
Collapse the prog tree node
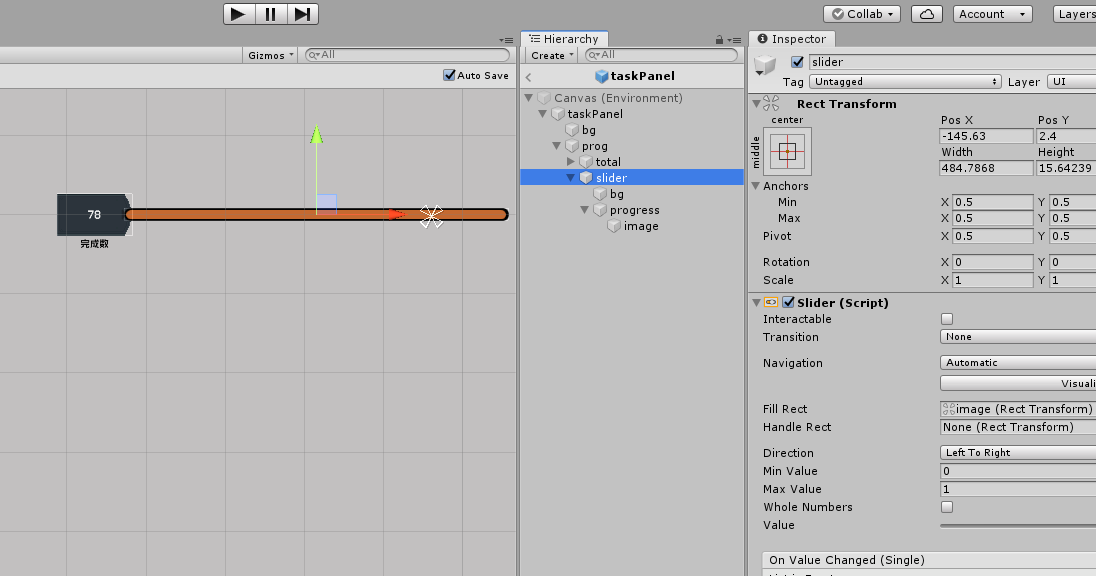click(x=557, y=146)
